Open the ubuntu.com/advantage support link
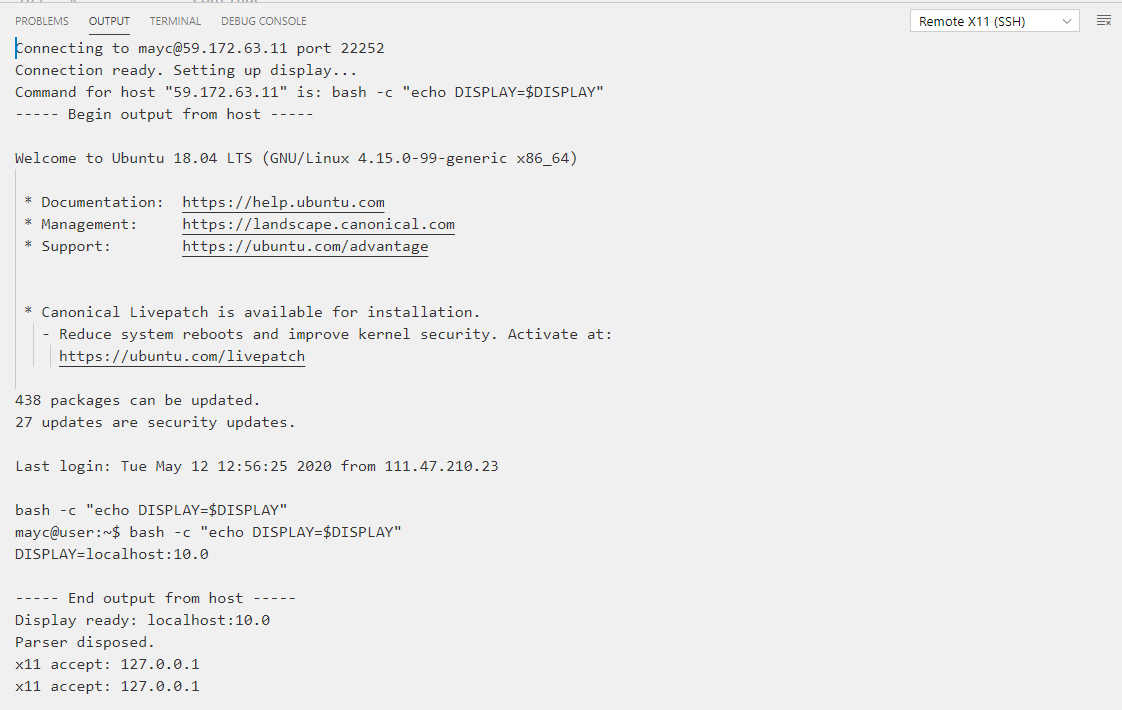Image resolution: width=1122 pixels, height=710 pixels. coord(305,246)
